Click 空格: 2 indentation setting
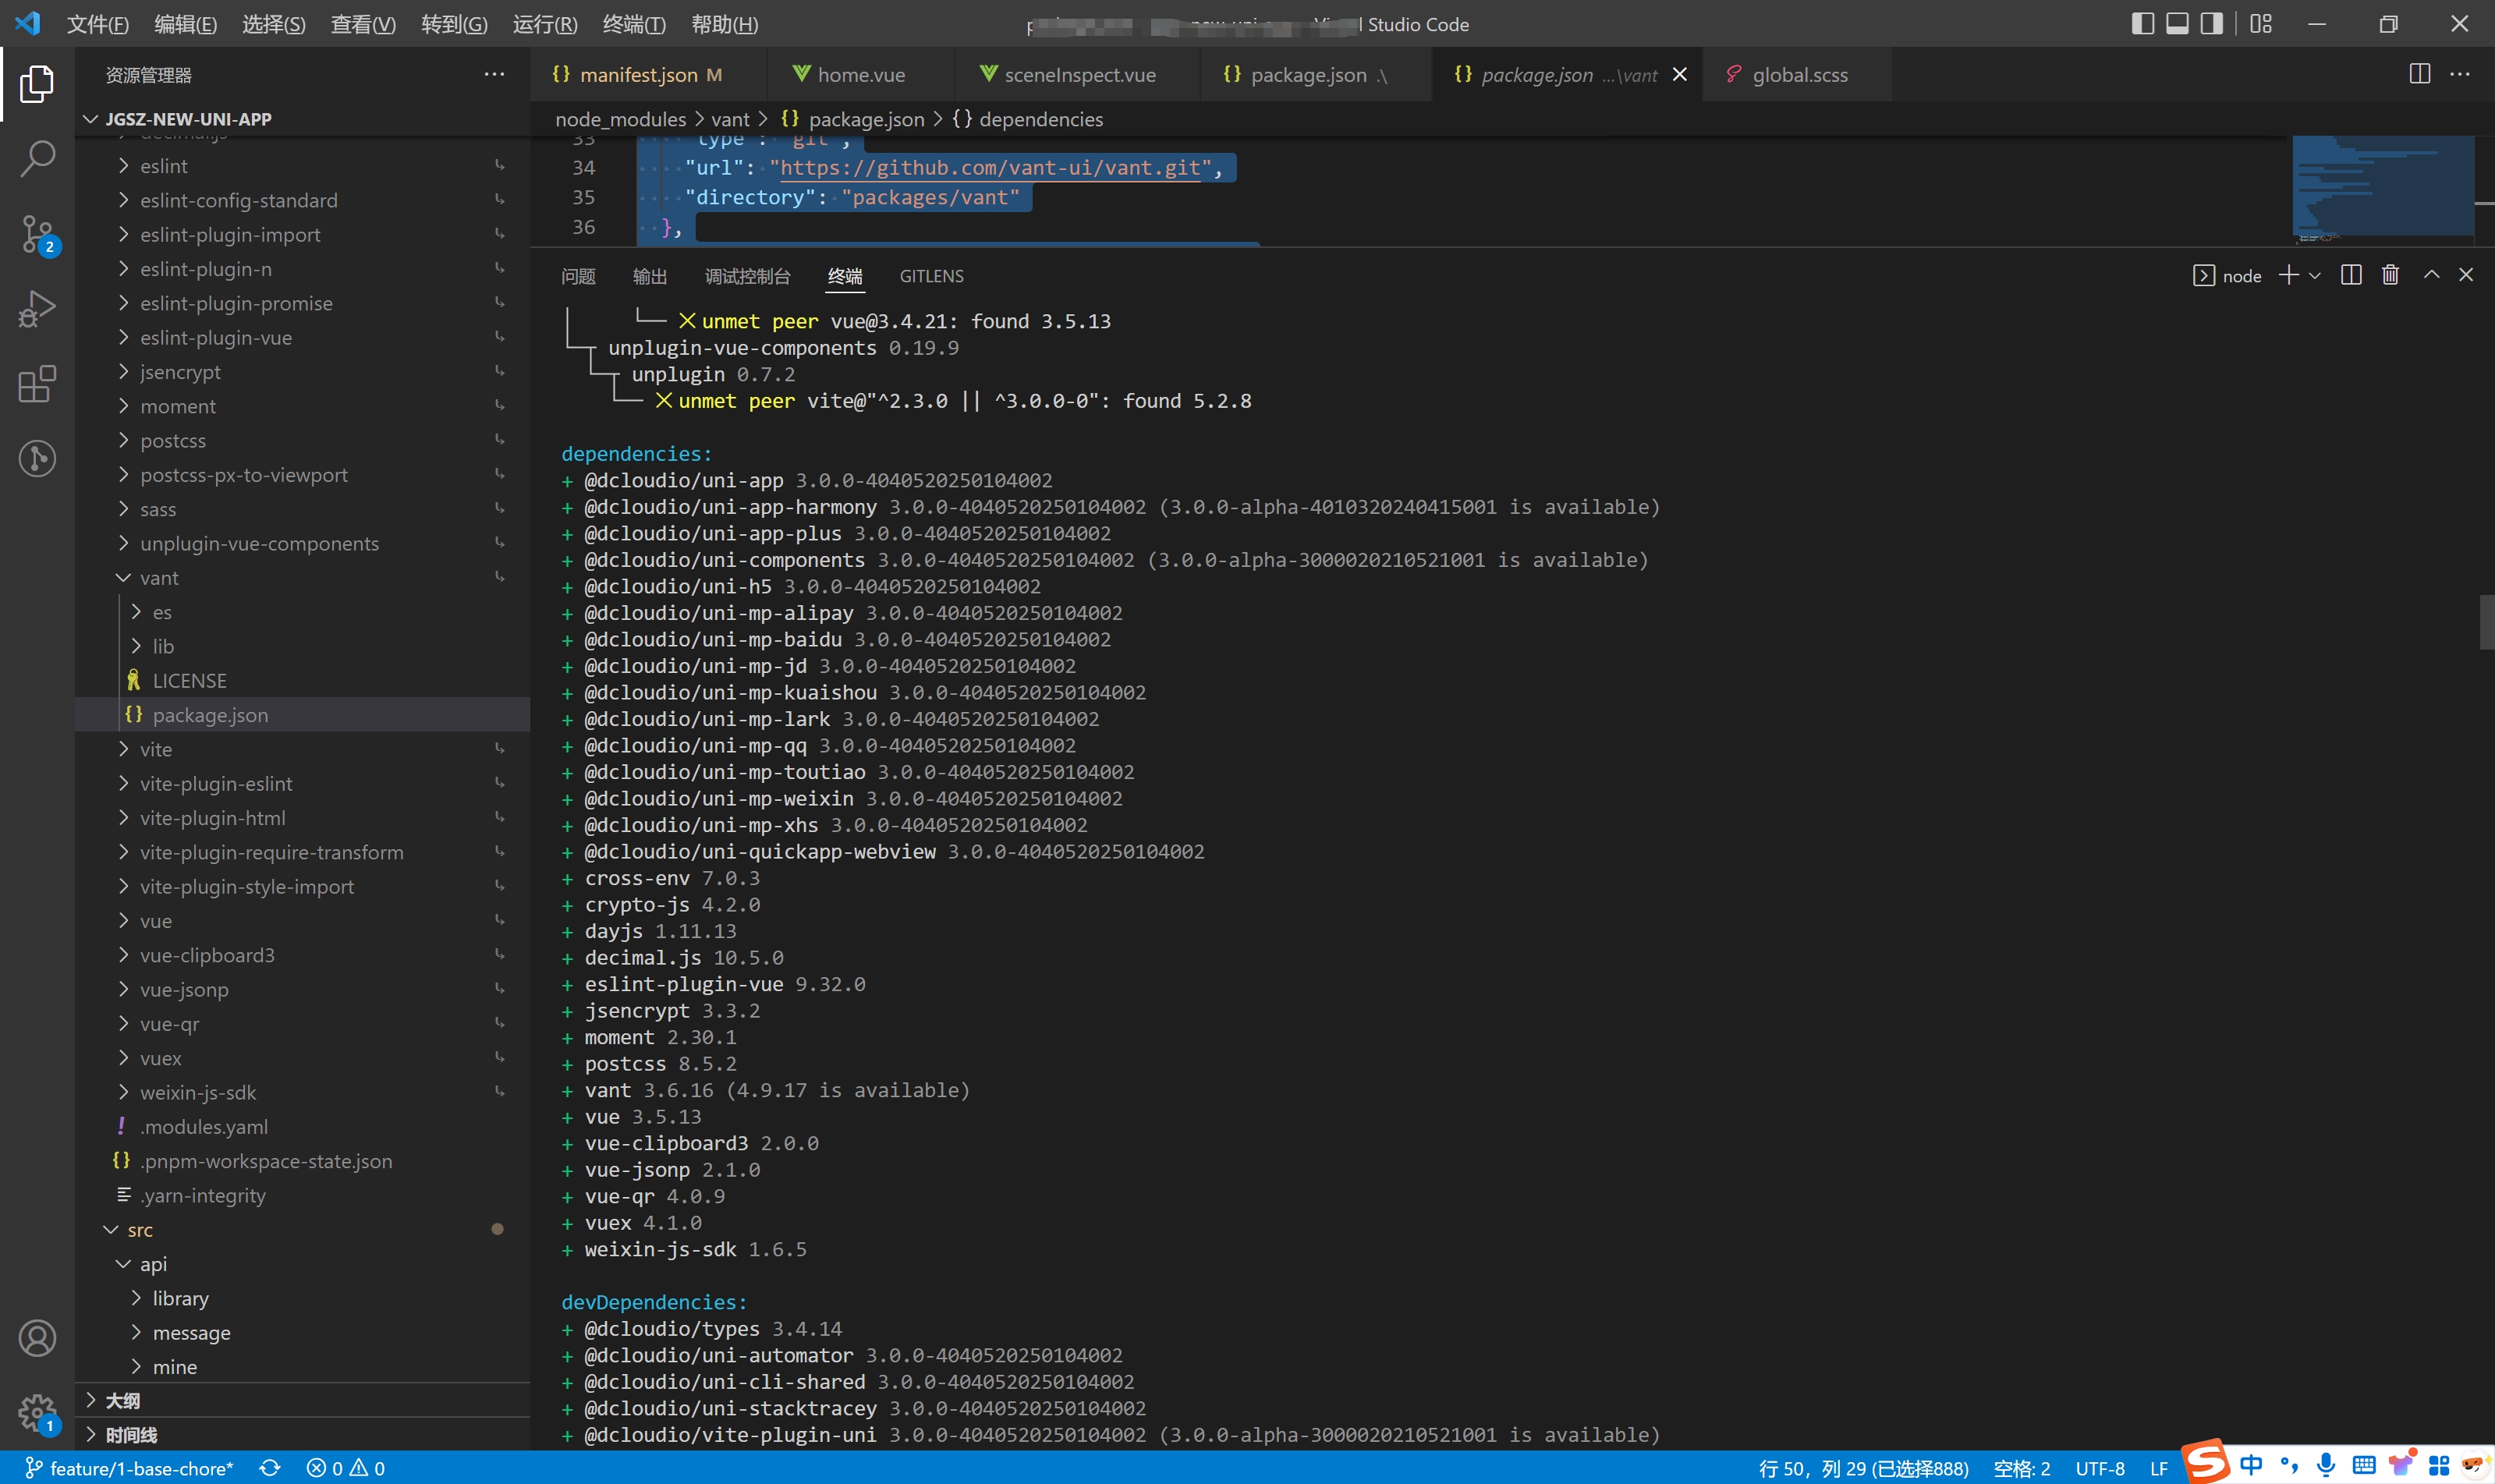The height and width of the screenshot is (1484, 2495). (x=2021, y=1468)
